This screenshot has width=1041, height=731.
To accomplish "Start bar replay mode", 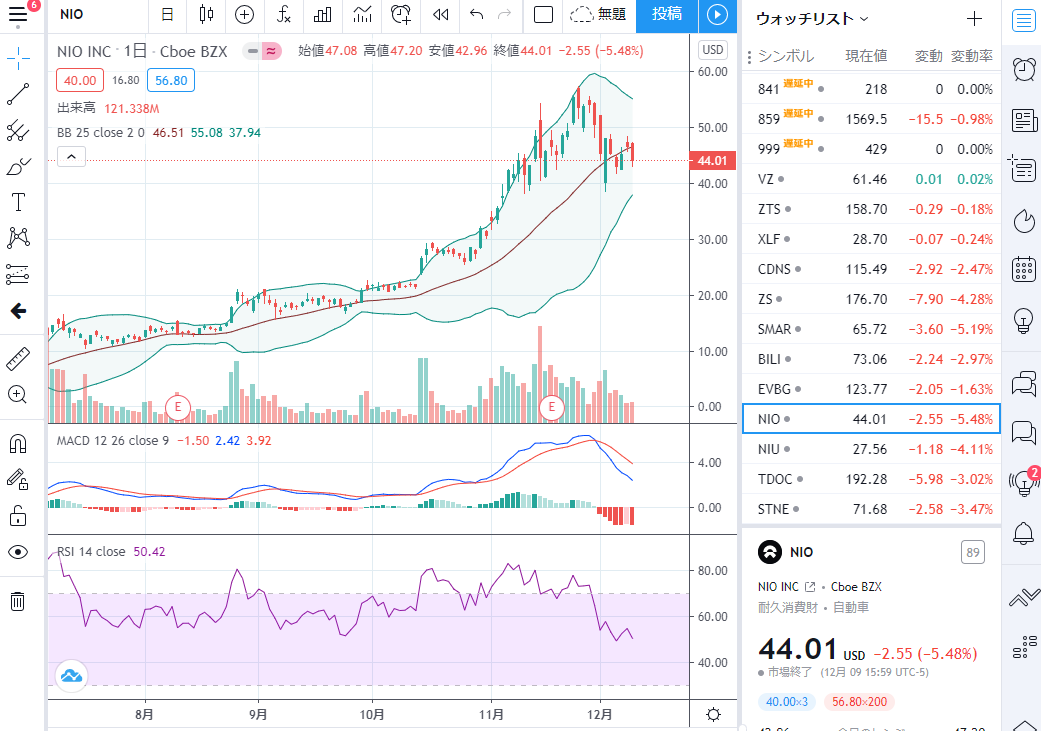I will coord(440,15).
